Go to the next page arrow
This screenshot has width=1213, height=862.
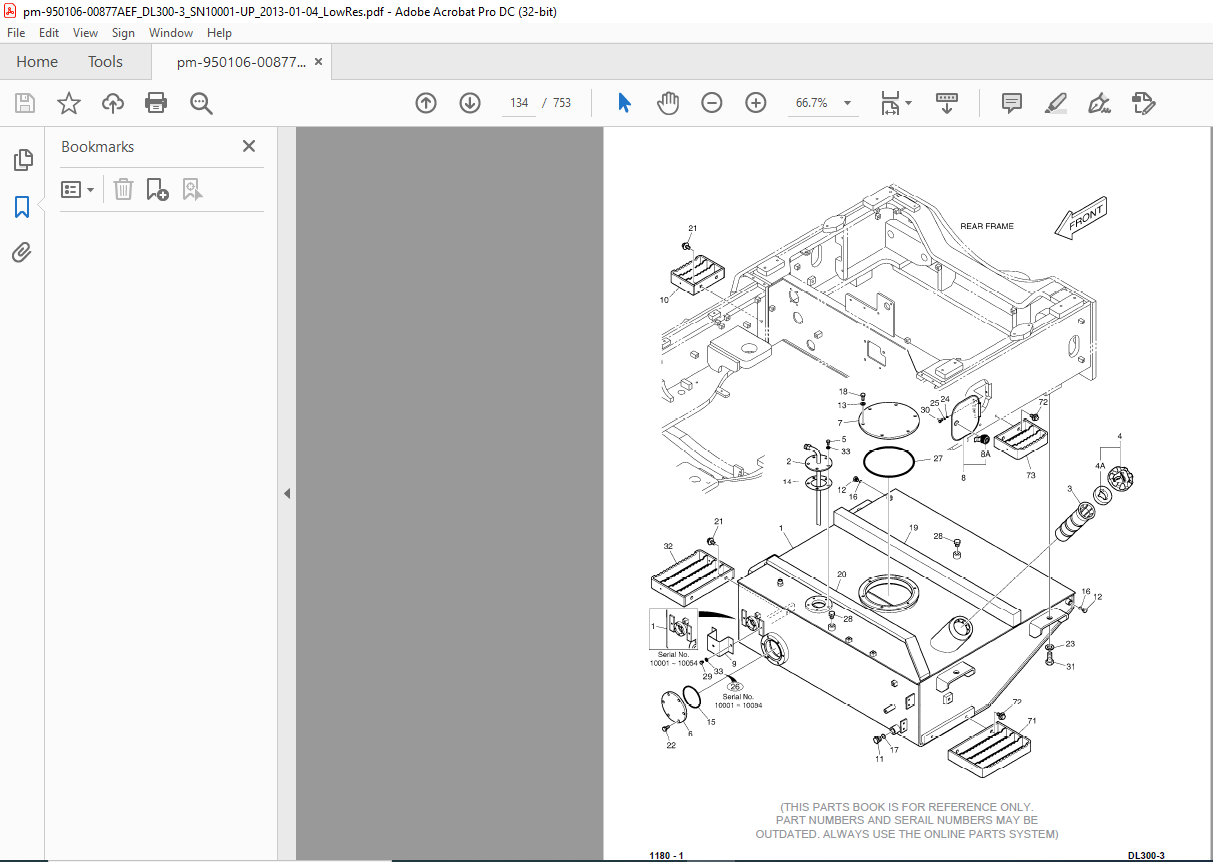coord(470,103)
